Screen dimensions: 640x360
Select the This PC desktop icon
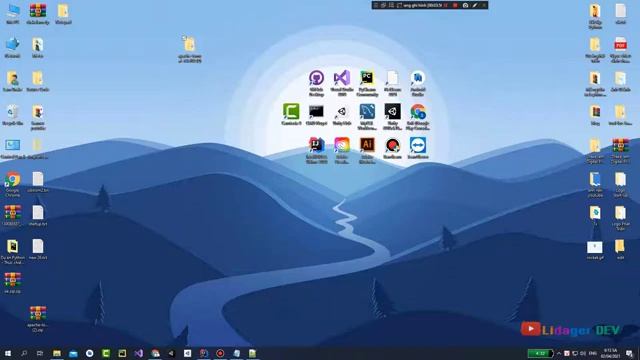point(13,14)
